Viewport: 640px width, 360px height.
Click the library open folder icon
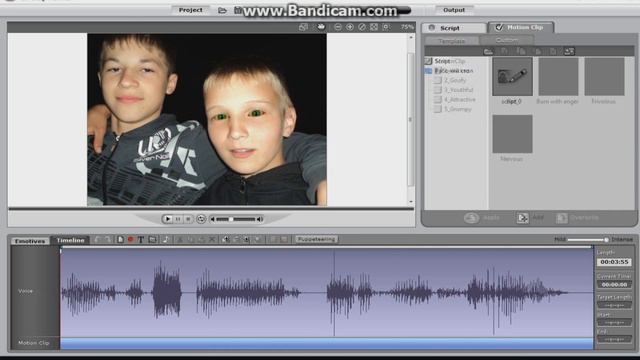coord(488,51)
